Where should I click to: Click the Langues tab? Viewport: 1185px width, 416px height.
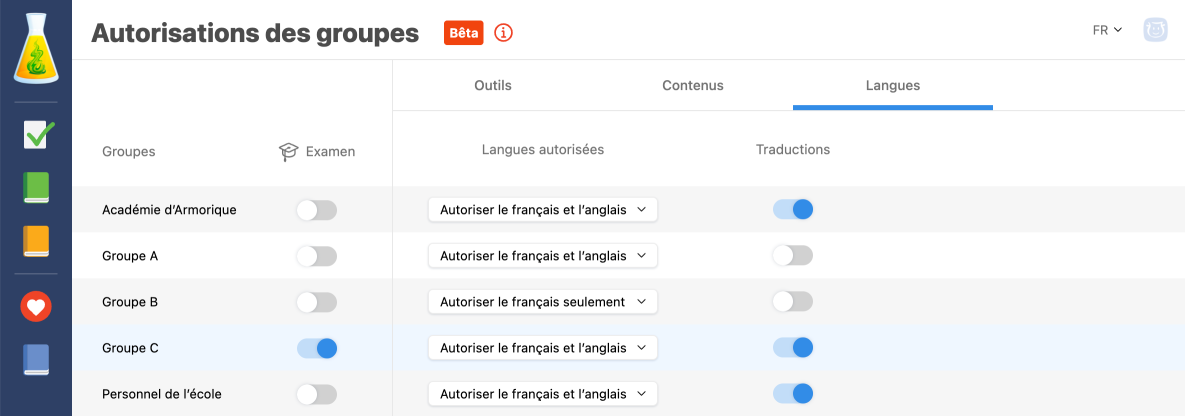(x=892, y=86)
